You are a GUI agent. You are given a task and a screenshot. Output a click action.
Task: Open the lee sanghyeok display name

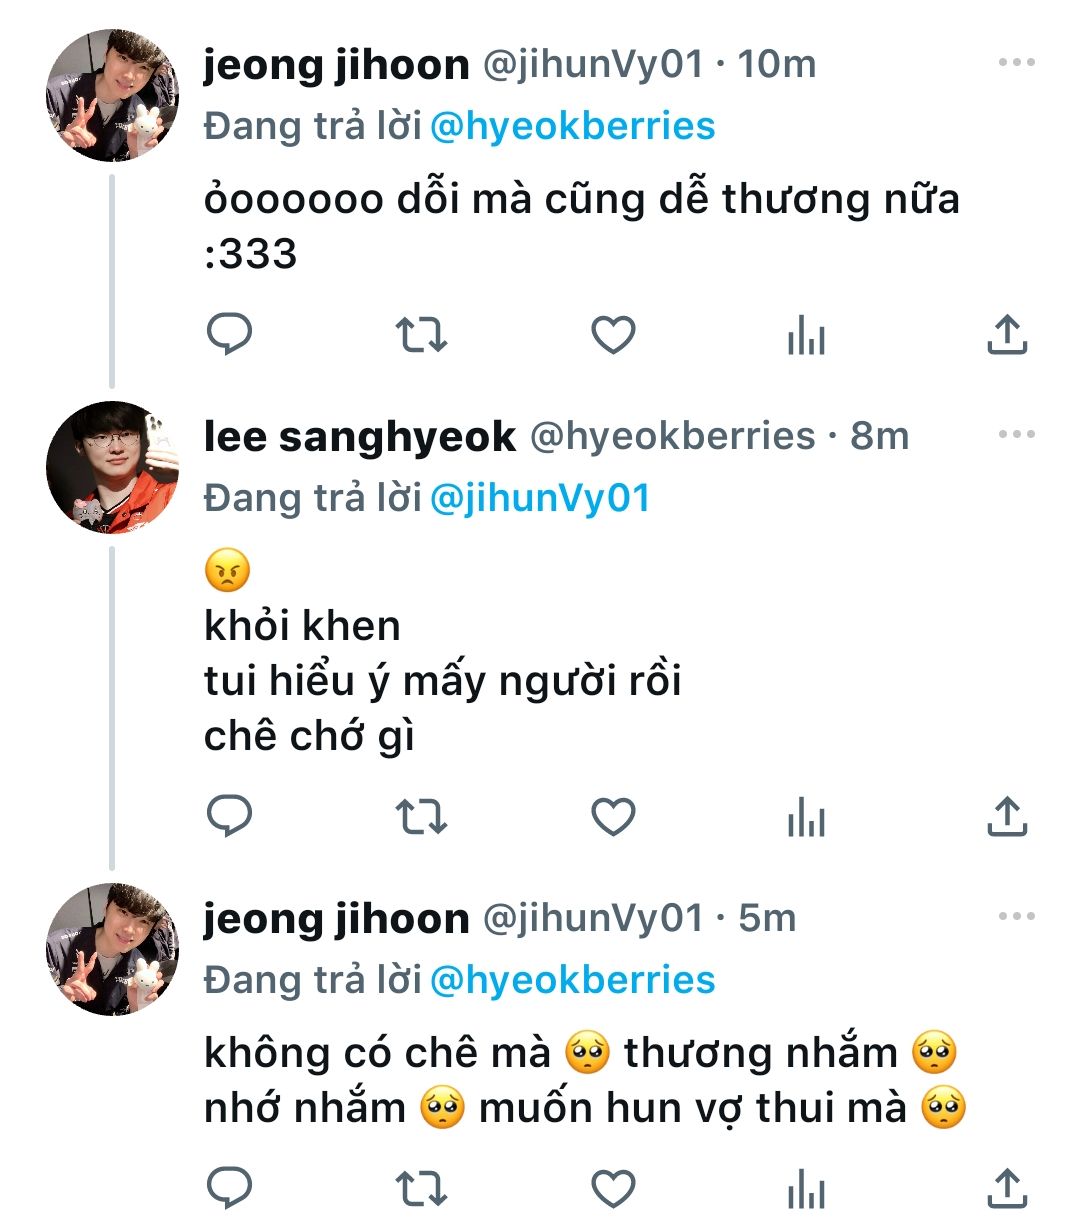point(359,436)
